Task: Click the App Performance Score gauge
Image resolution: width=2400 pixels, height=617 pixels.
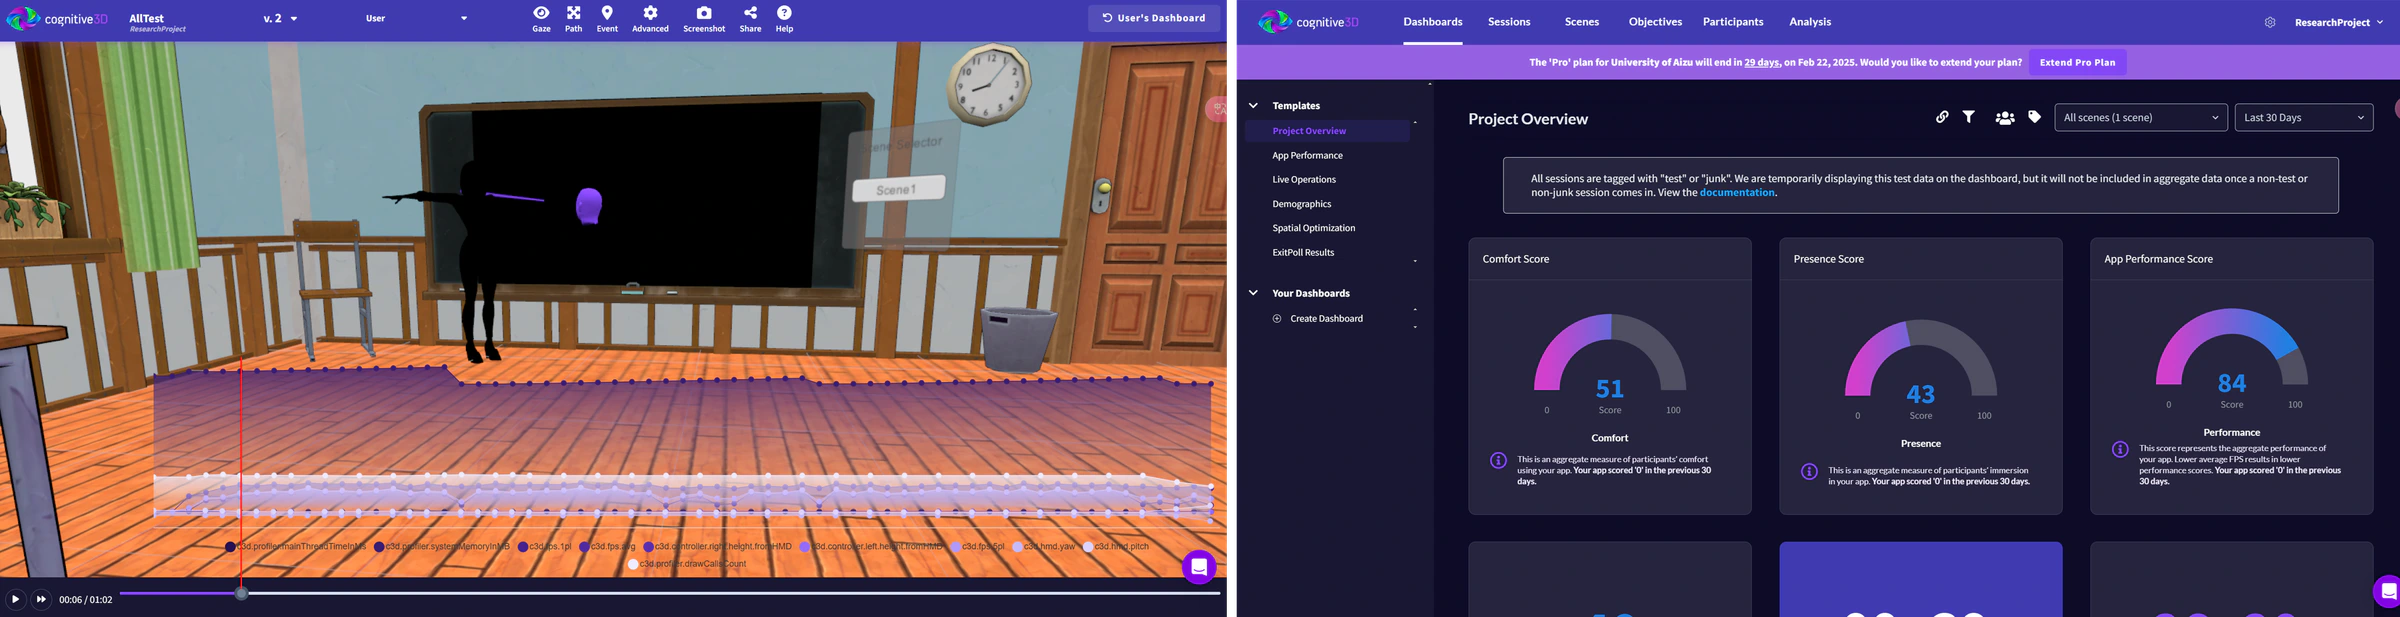Action: pyautogui.click(x=2232, y=347)
